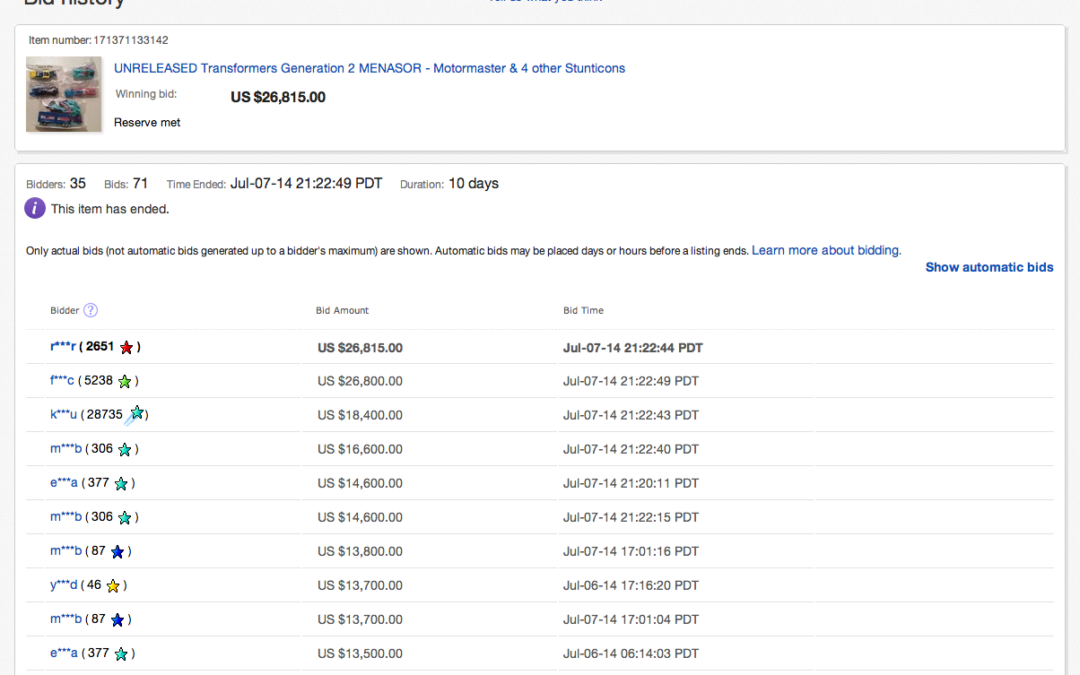Screen dimensions: 1080x675
Task: Click teal star in the US $13,500.00 row
Action: click(121, 654)
